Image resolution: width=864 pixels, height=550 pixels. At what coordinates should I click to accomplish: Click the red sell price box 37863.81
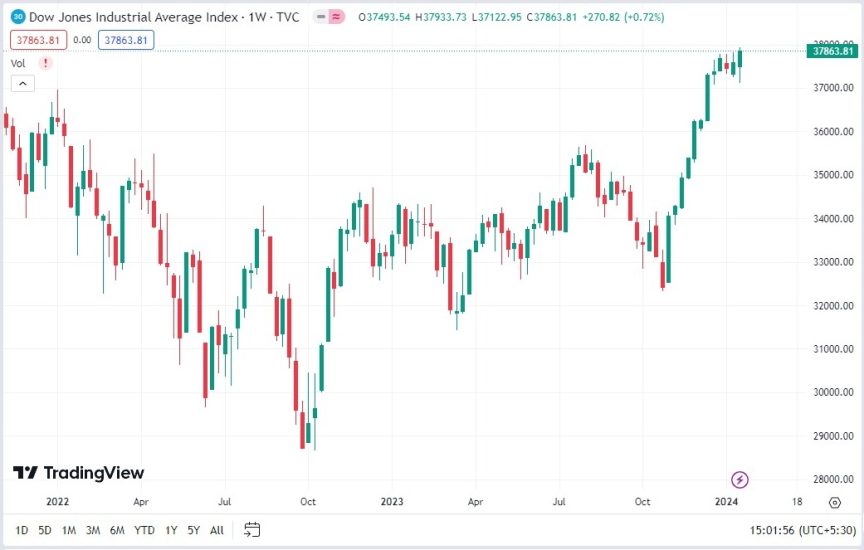pos(37,40)
